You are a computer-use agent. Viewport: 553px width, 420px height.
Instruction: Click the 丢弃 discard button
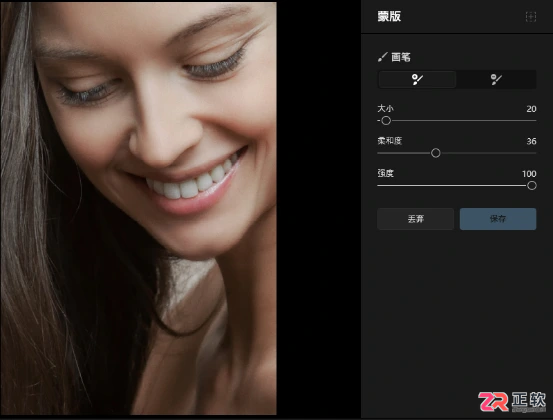415,219
